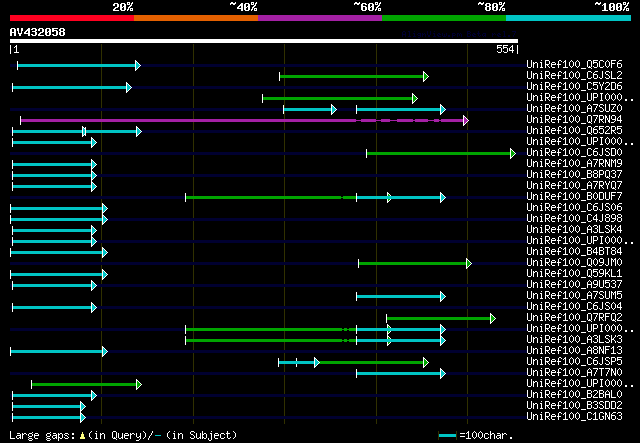This screenshot has height=443, width=640.
Task: Open the UniRef100_Q7RN94 hit label
Action: [574, 119]
